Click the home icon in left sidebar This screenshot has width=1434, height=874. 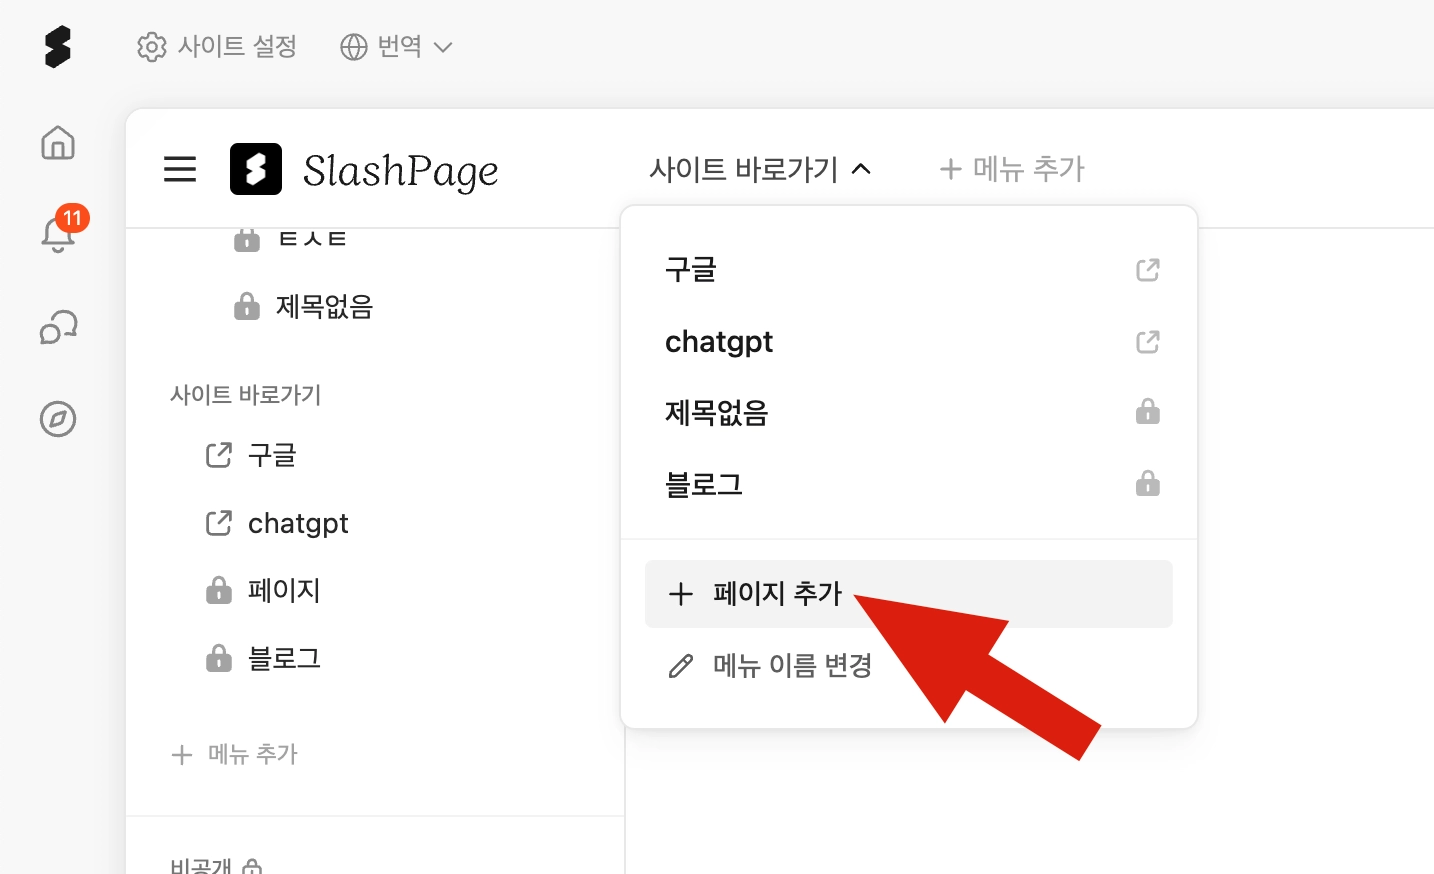pyautogui.click(x=58, y=143)
